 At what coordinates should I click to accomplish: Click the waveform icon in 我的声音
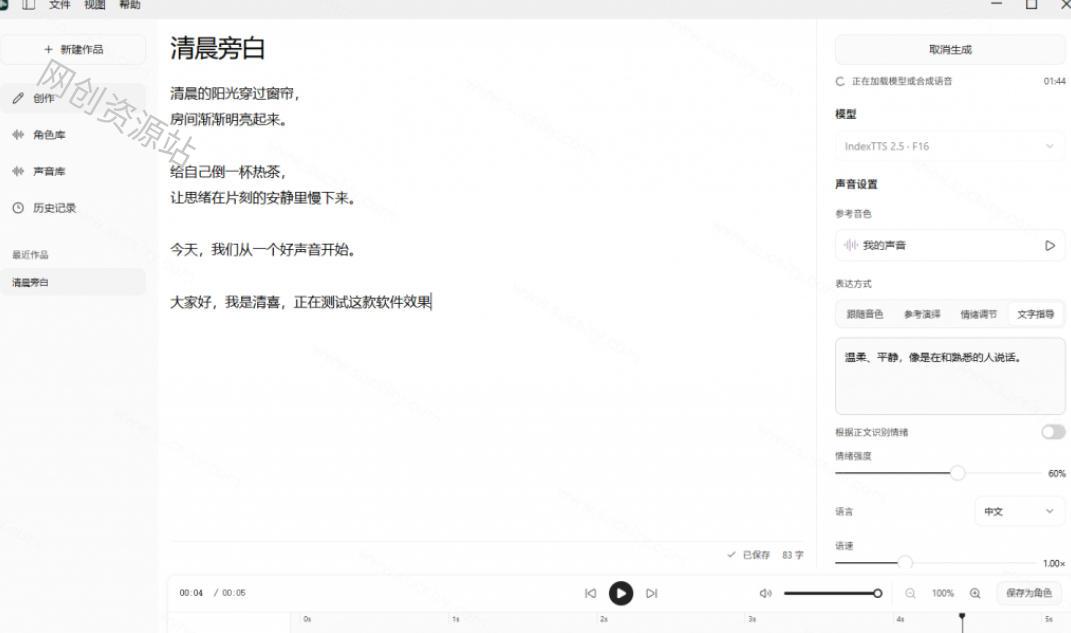(x=850, y=245)
